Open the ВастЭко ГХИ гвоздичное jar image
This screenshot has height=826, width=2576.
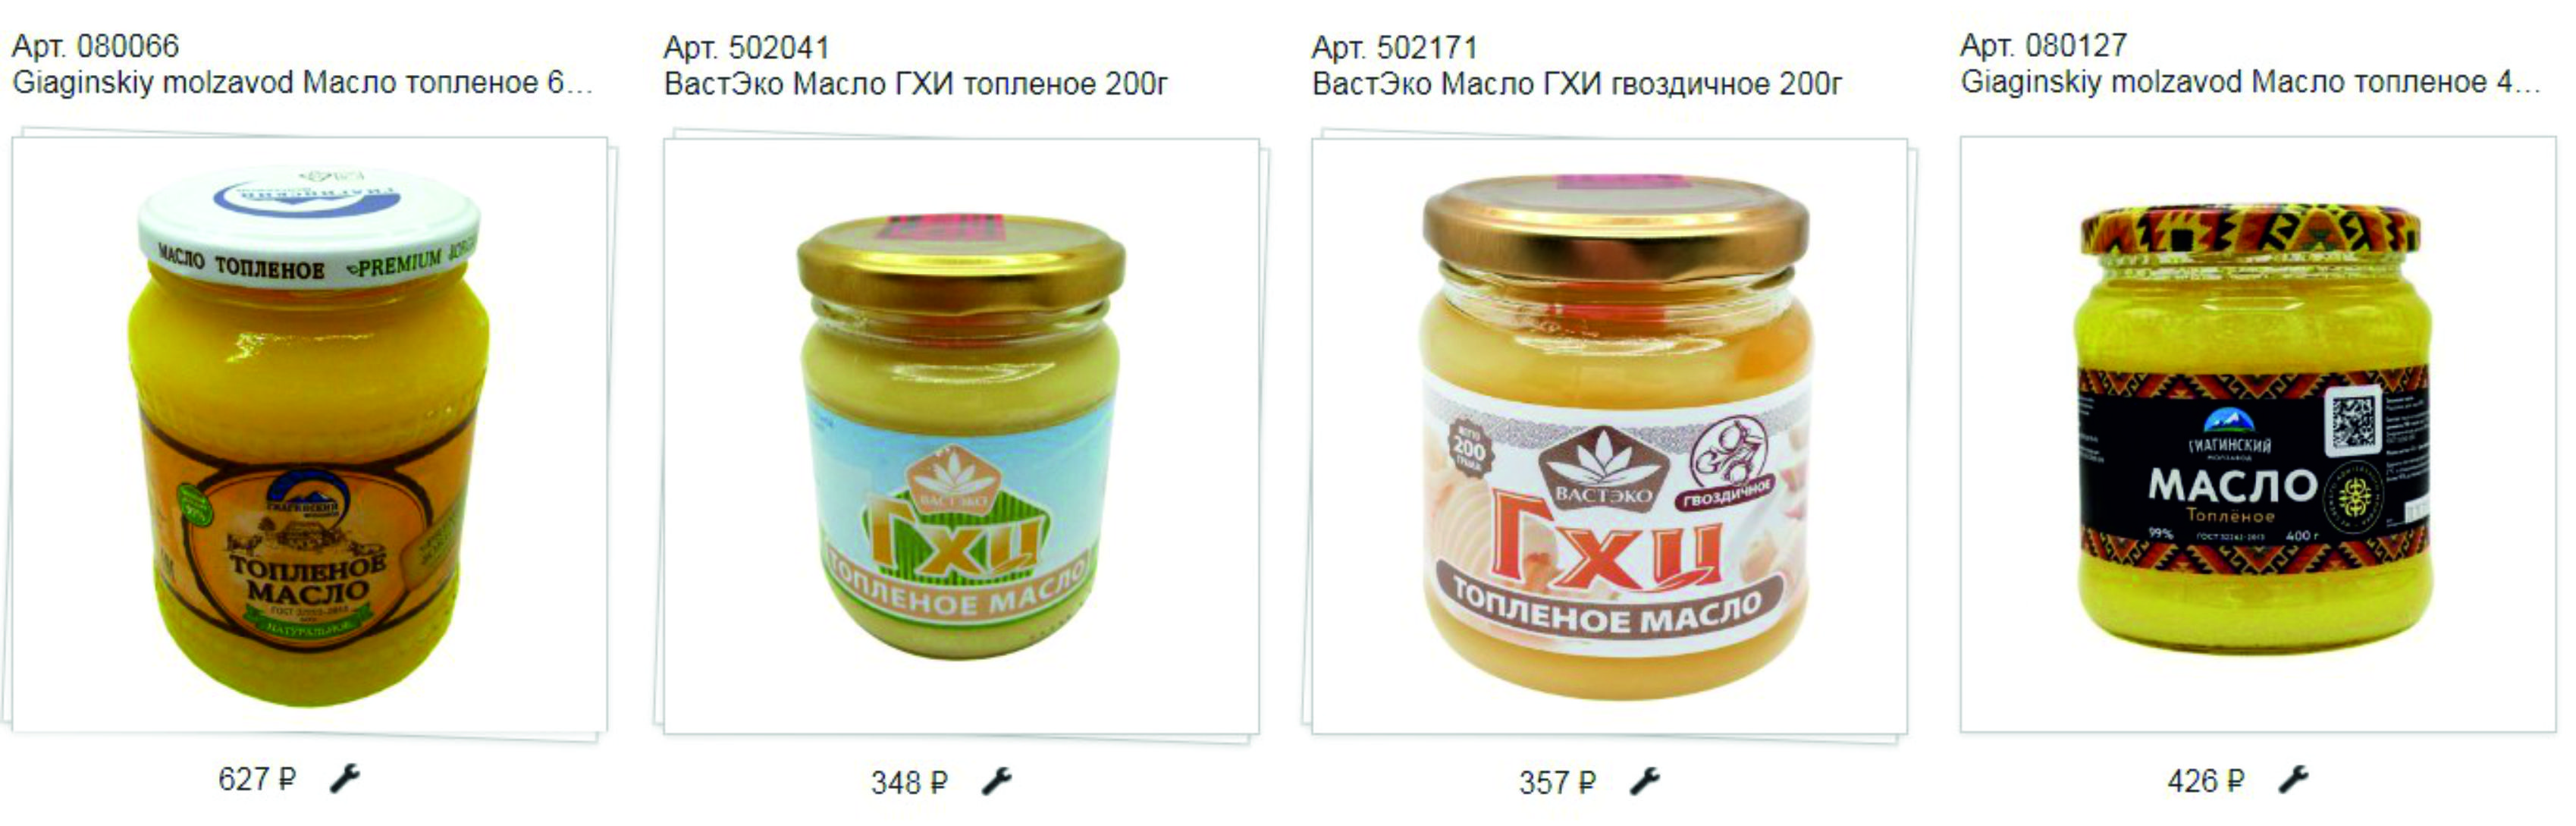[1609, 437]
